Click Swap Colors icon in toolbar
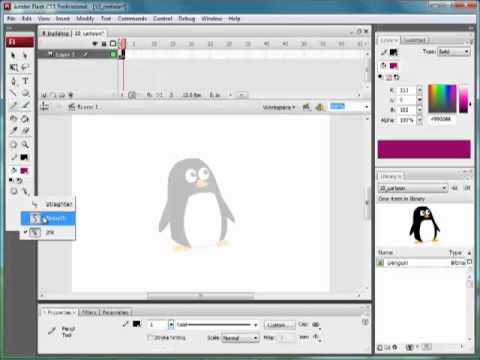The image size is (480, 360). [x=20, y=181]
